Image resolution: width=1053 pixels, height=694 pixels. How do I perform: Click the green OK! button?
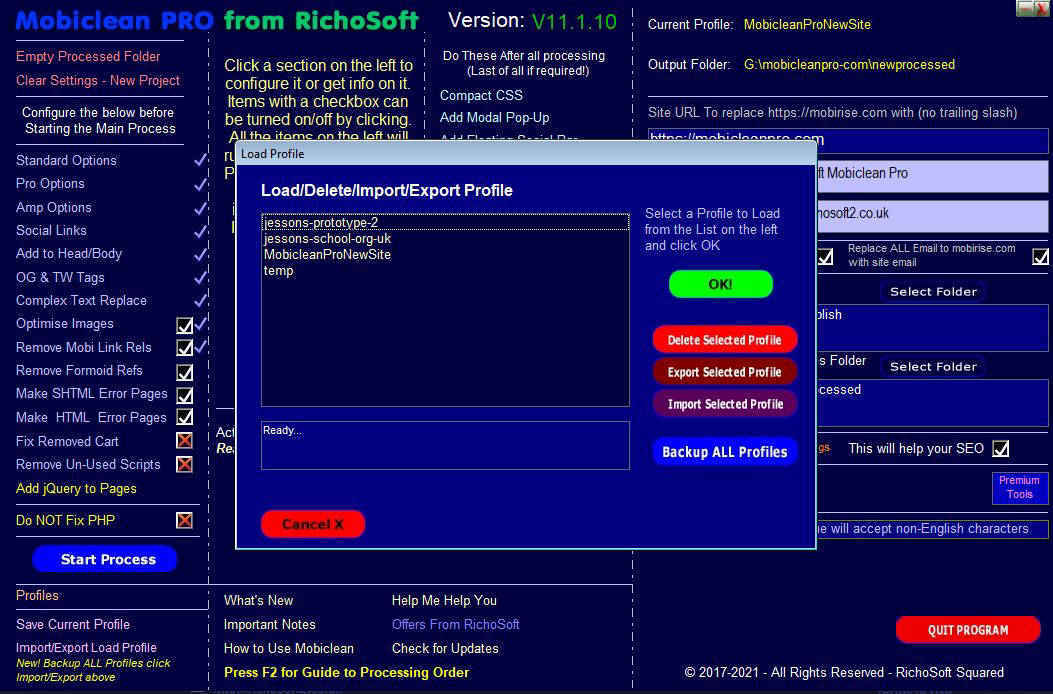coord(721,284)
